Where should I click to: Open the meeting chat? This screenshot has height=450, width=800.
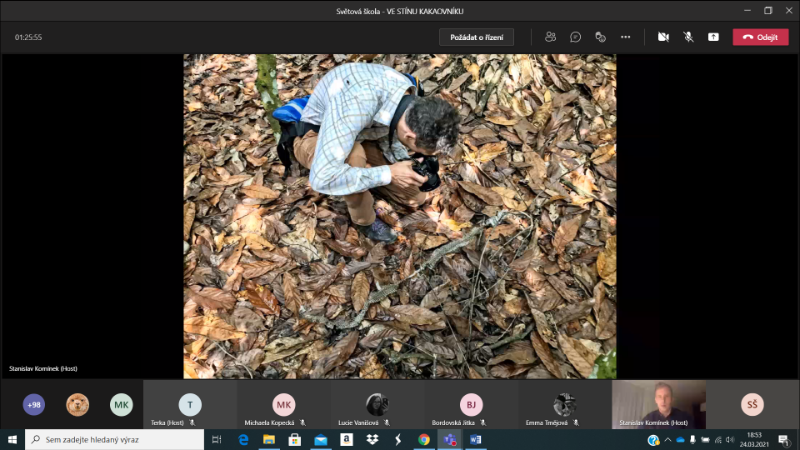[x=575, y=37]
